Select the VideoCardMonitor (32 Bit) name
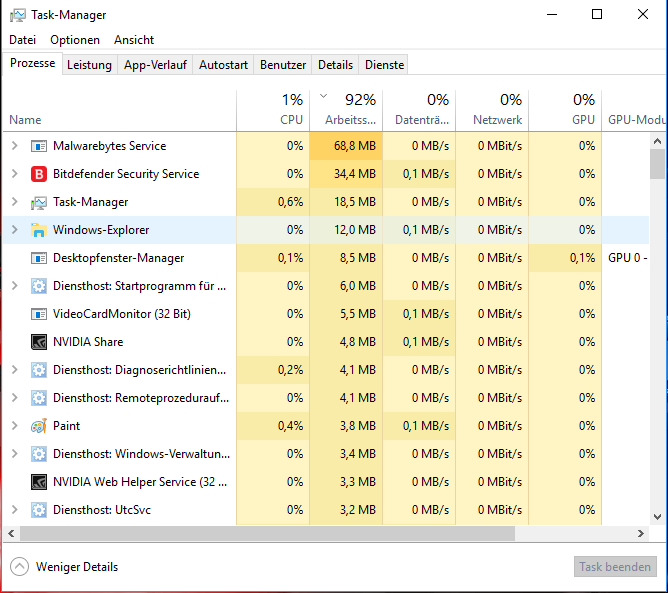Viewport: 668px width, 593px height. [x=122, y=314]
